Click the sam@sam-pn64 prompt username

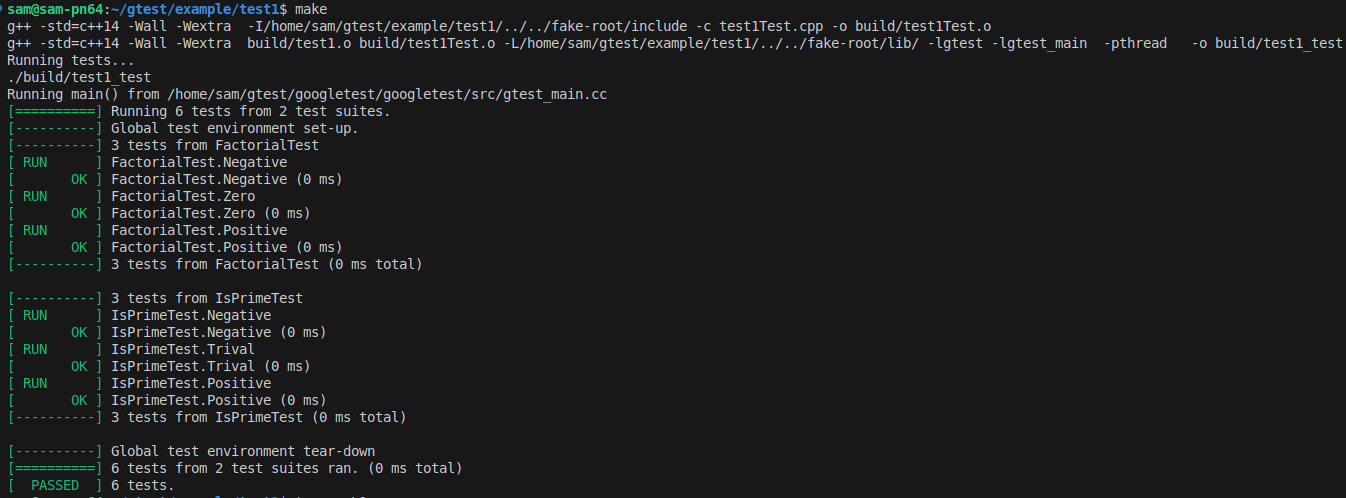coord(55,9)
